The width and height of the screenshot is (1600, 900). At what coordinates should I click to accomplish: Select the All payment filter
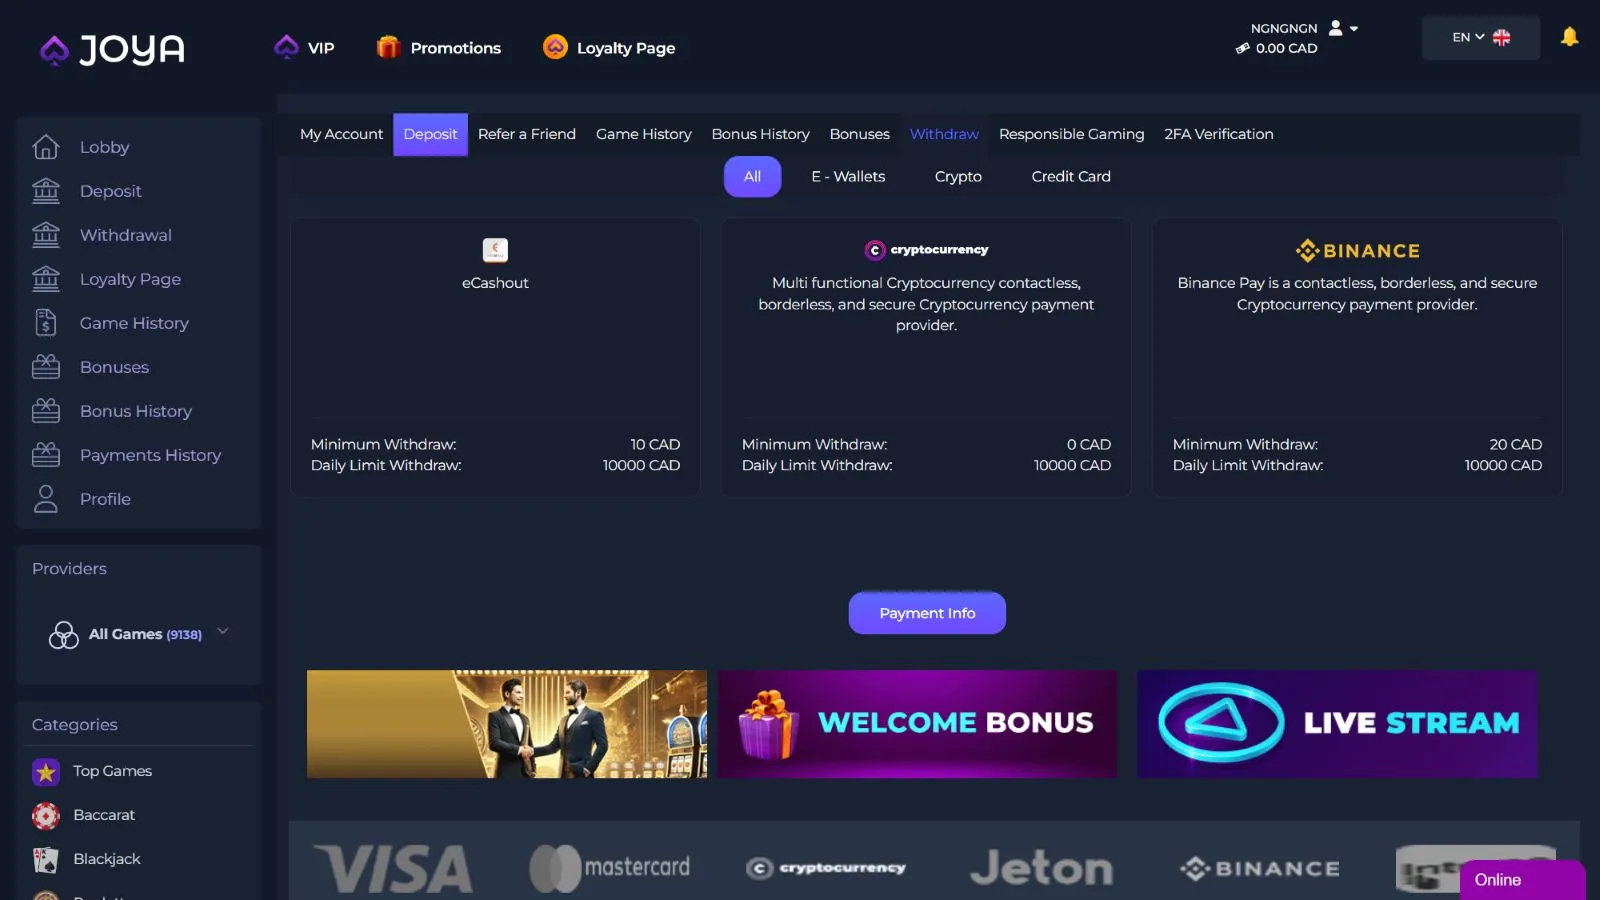[752, 177]
